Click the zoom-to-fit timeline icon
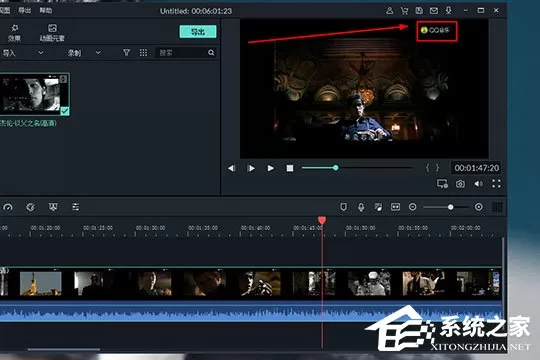Screen dimensions: 540x360 (x=395, y=207)
